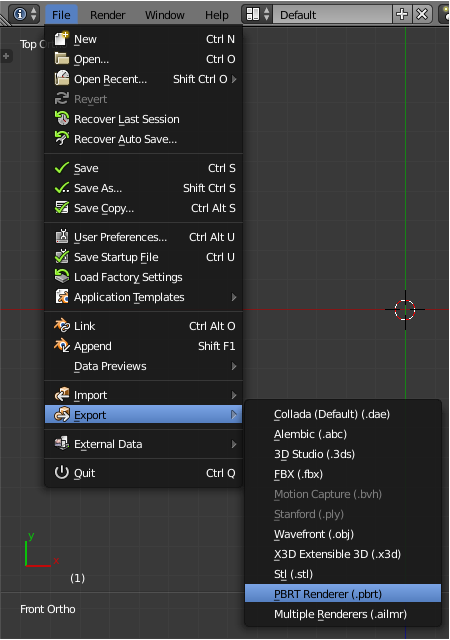Expand the Data Previews submenu arrow
Image resolution: width=450 pixels, height=640 pixels.
click(x=234, y=366)
